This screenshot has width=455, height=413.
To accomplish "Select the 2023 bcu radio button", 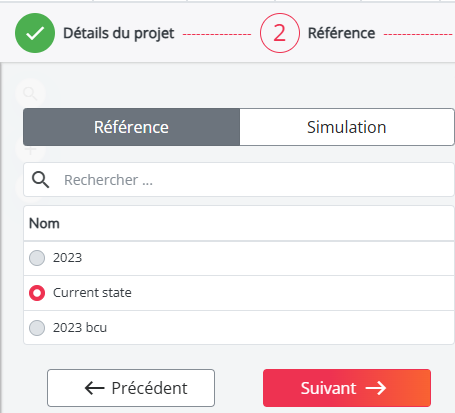I will click(x=37, y=328).
